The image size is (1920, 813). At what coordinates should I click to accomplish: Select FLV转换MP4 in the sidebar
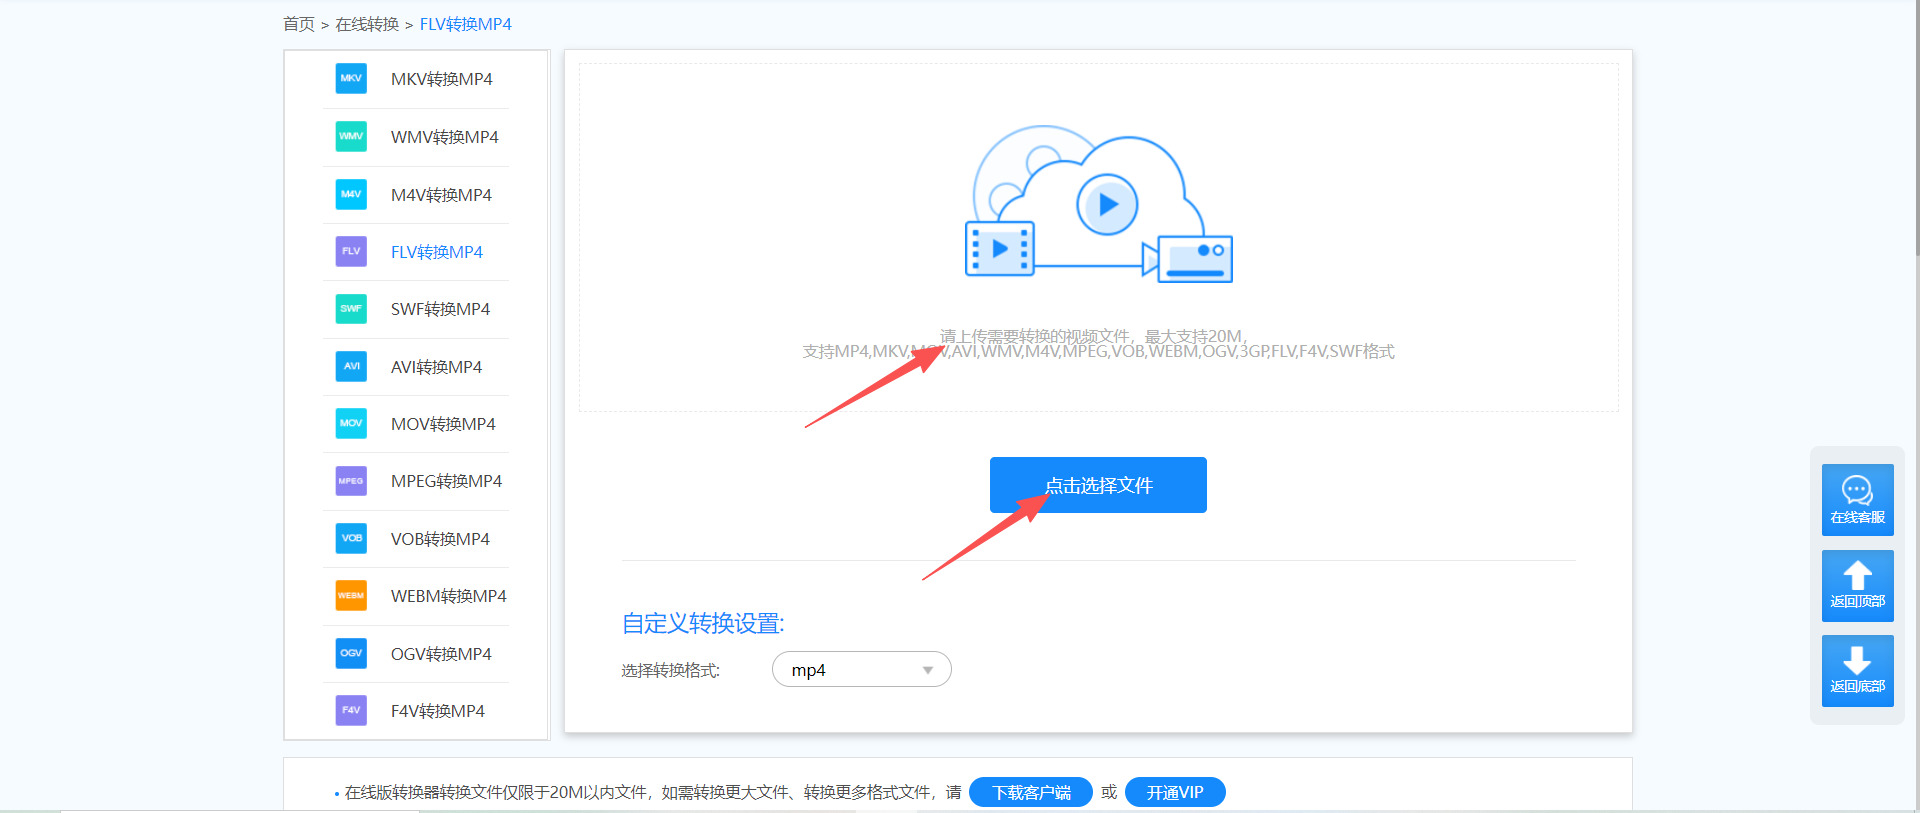(437, 252)
